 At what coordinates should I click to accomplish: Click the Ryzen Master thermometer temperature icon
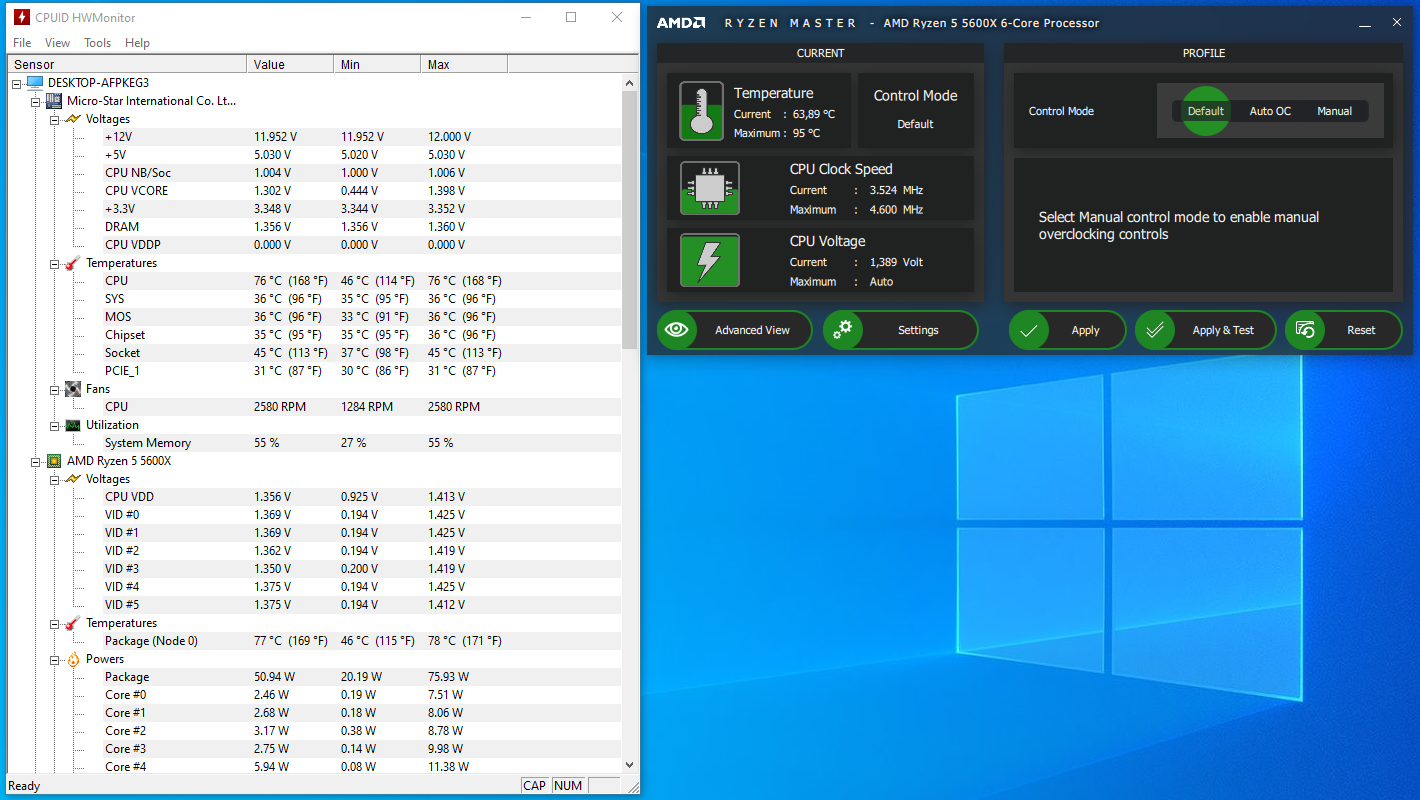pos(701,111)
